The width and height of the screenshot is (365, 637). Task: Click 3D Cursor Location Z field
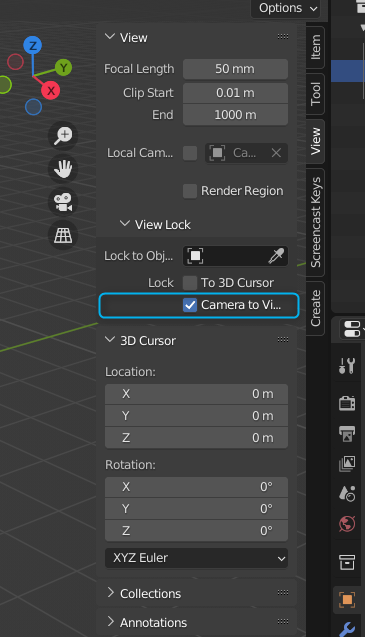[196, 438]
